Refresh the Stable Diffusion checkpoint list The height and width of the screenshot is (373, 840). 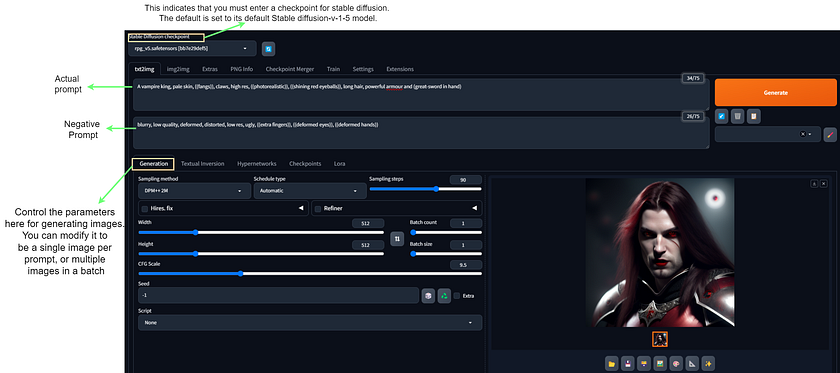(268, 49)
